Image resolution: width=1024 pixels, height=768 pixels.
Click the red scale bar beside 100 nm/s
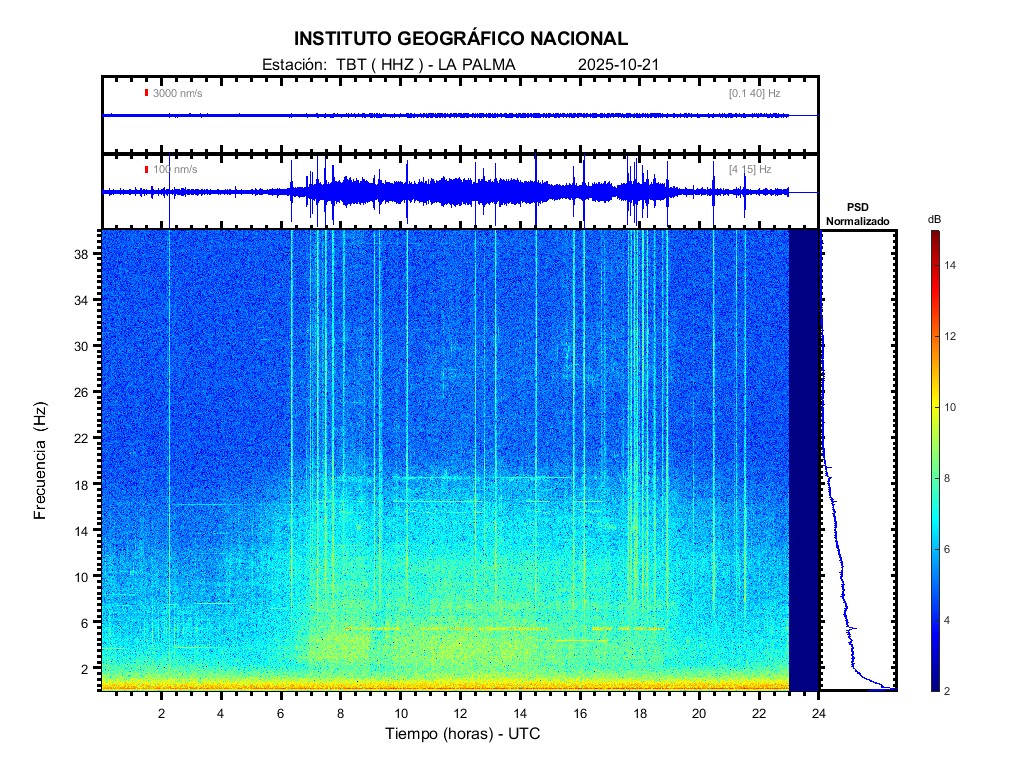tap(146, 169)
